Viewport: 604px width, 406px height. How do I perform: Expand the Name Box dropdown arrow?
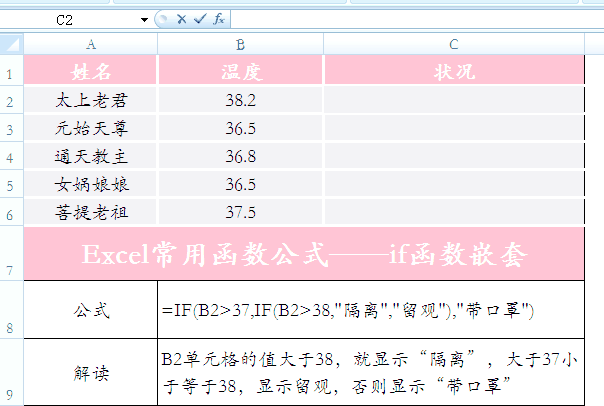(x=144, y=20)
